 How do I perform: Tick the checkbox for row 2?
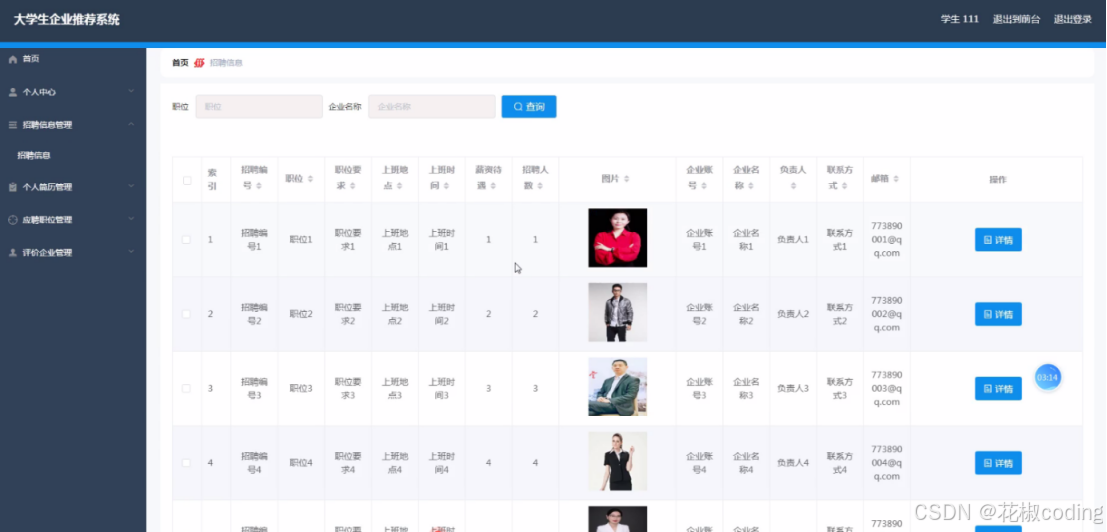click(x=186, y=314)
